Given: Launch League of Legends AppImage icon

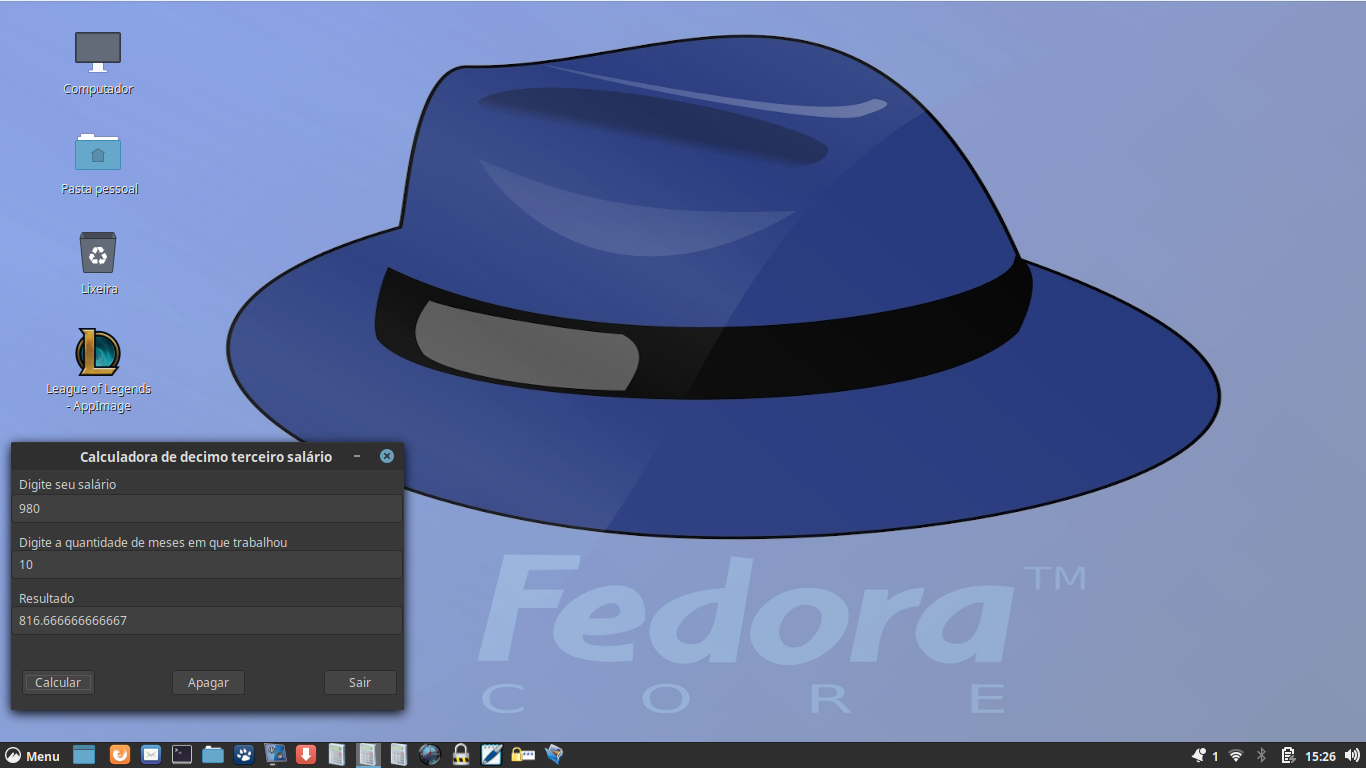Looking at the screenshot, I should coord(98,352).
